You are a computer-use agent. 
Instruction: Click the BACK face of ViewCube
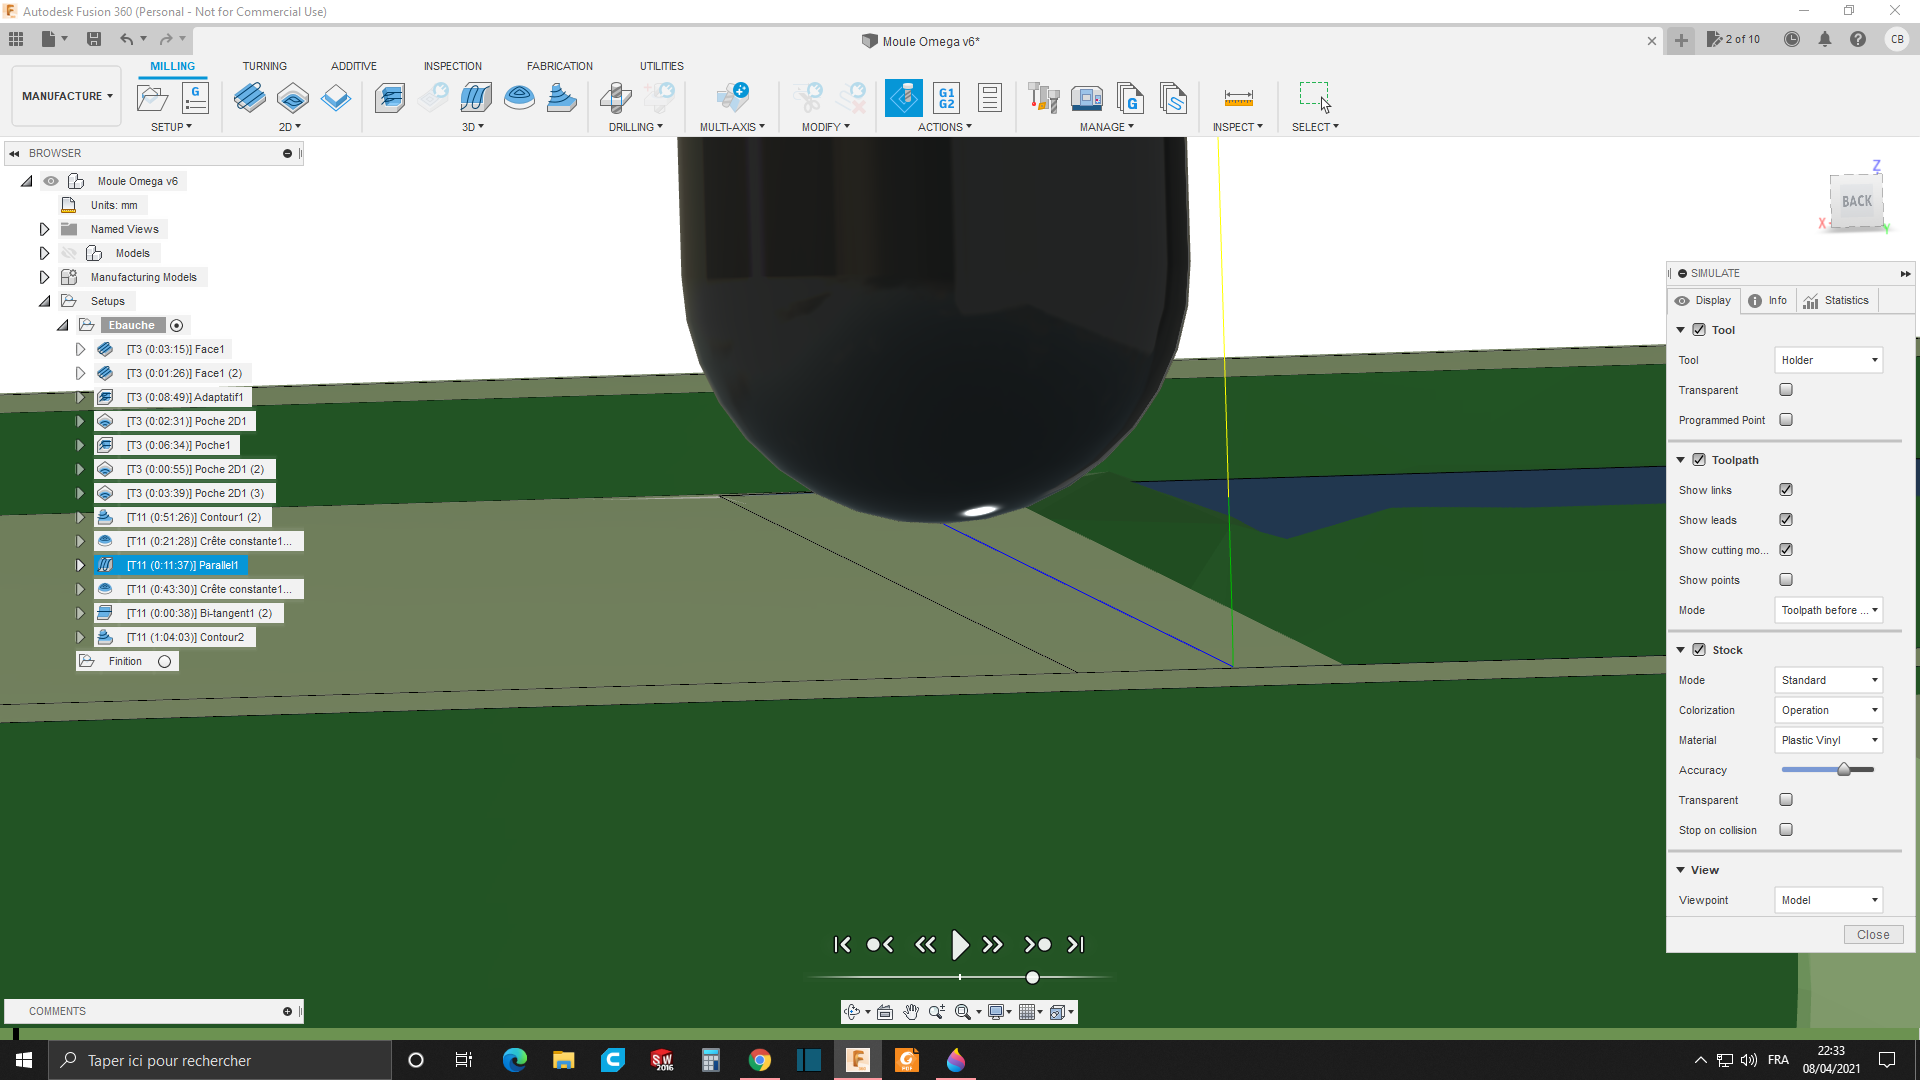[1856, 201]
